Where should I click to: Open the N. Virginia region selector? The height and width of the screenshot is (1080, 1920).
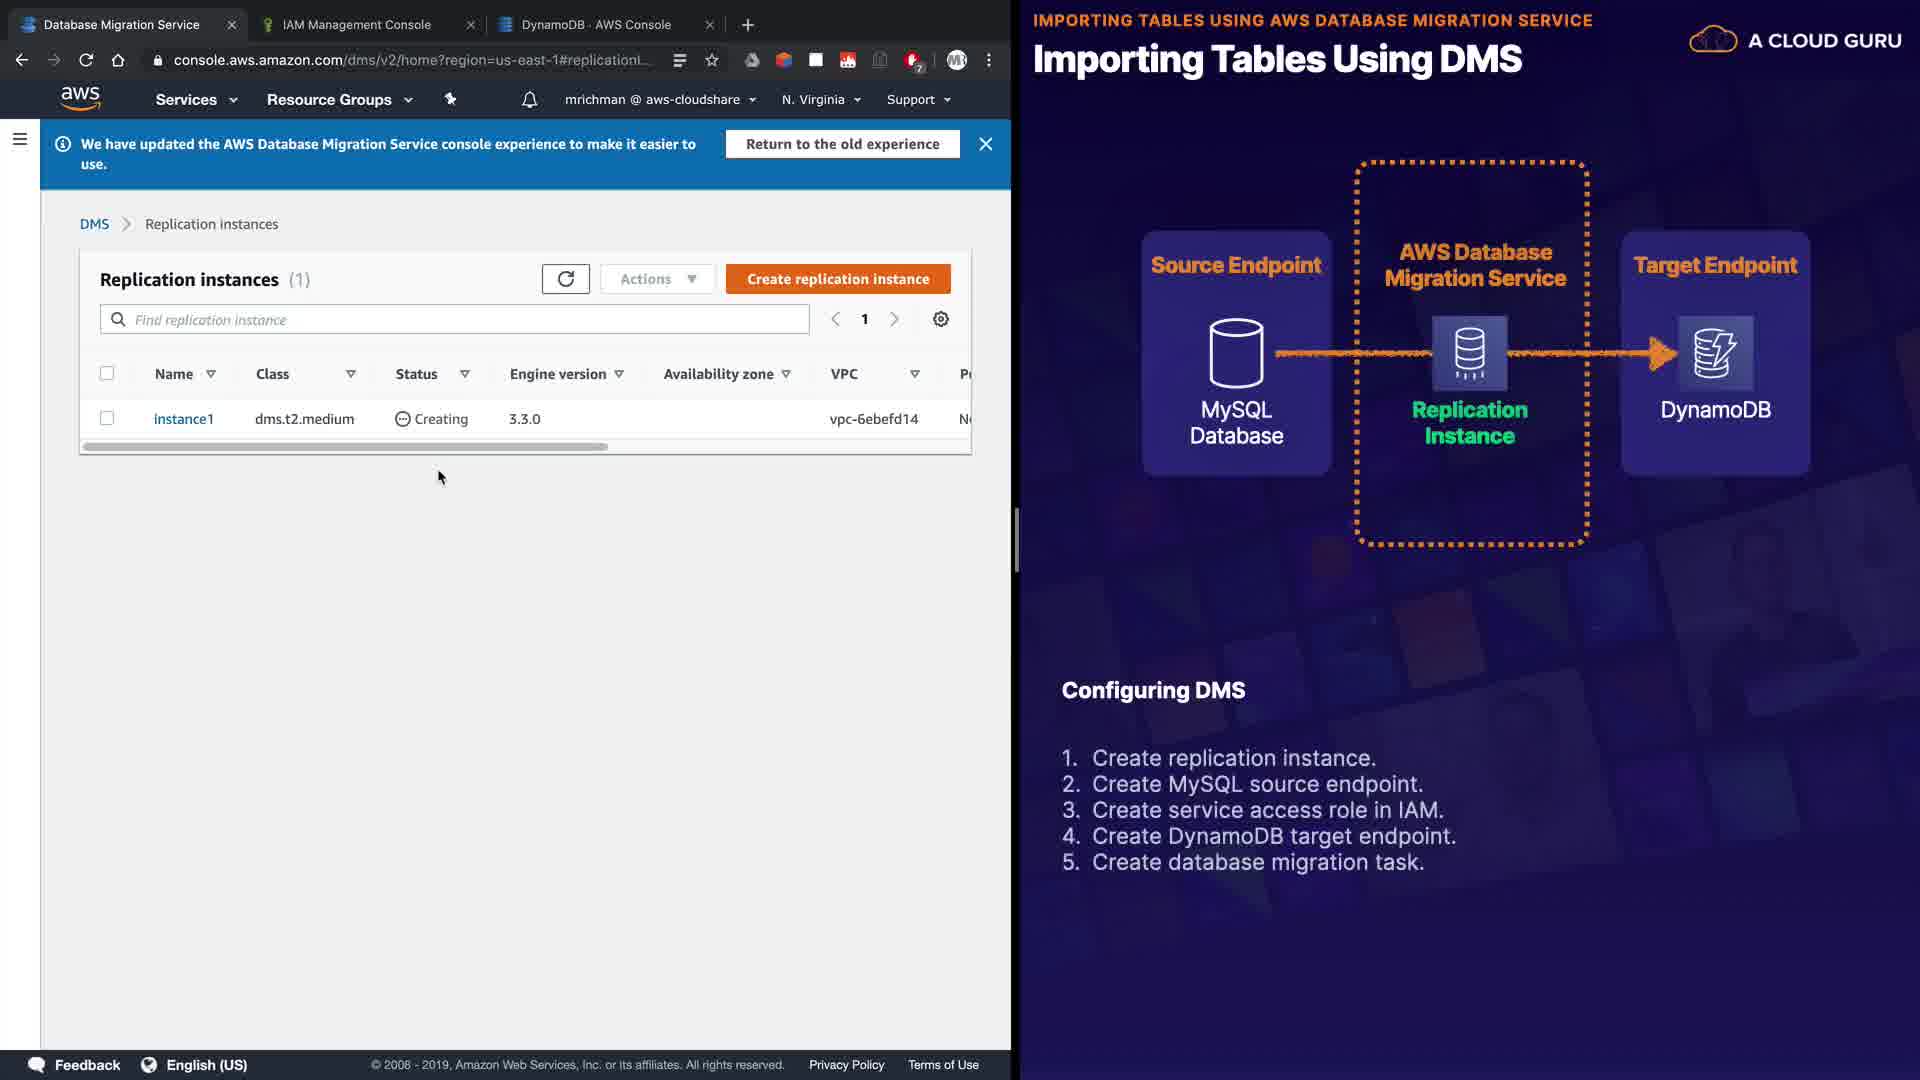821,99
